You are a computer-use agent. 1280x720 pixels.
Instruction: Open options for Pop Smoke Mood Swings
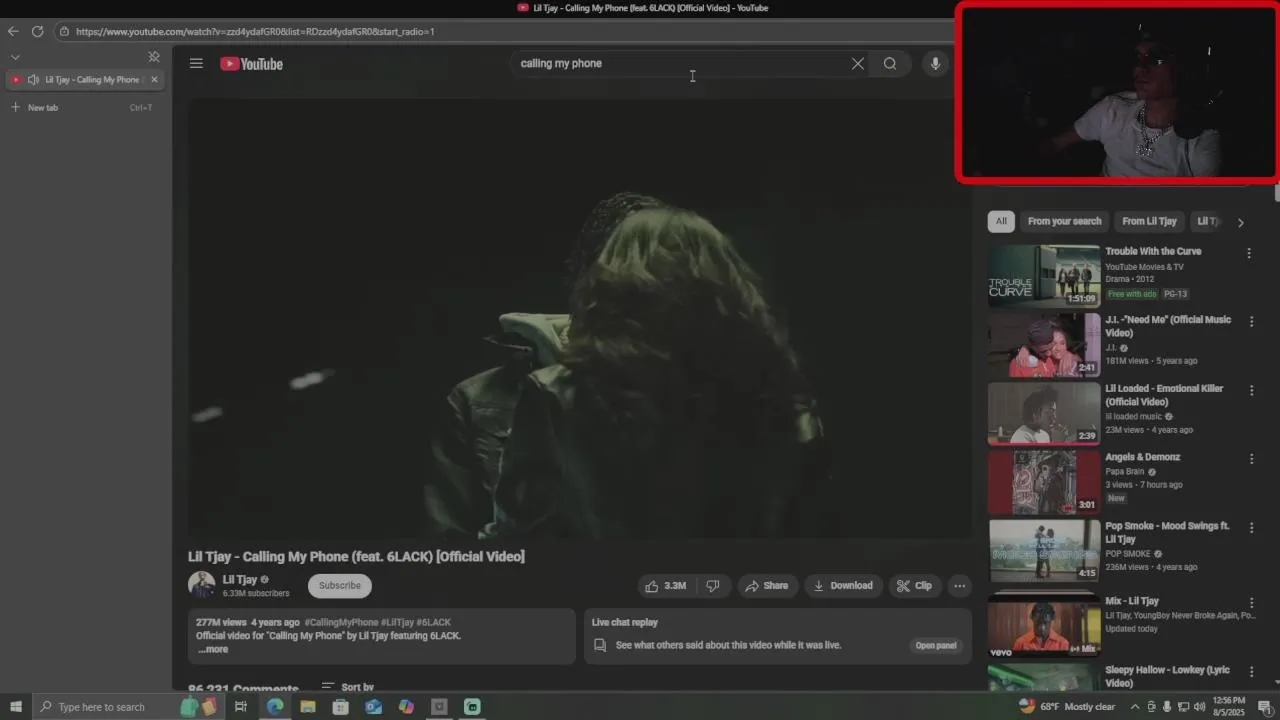1251,527
